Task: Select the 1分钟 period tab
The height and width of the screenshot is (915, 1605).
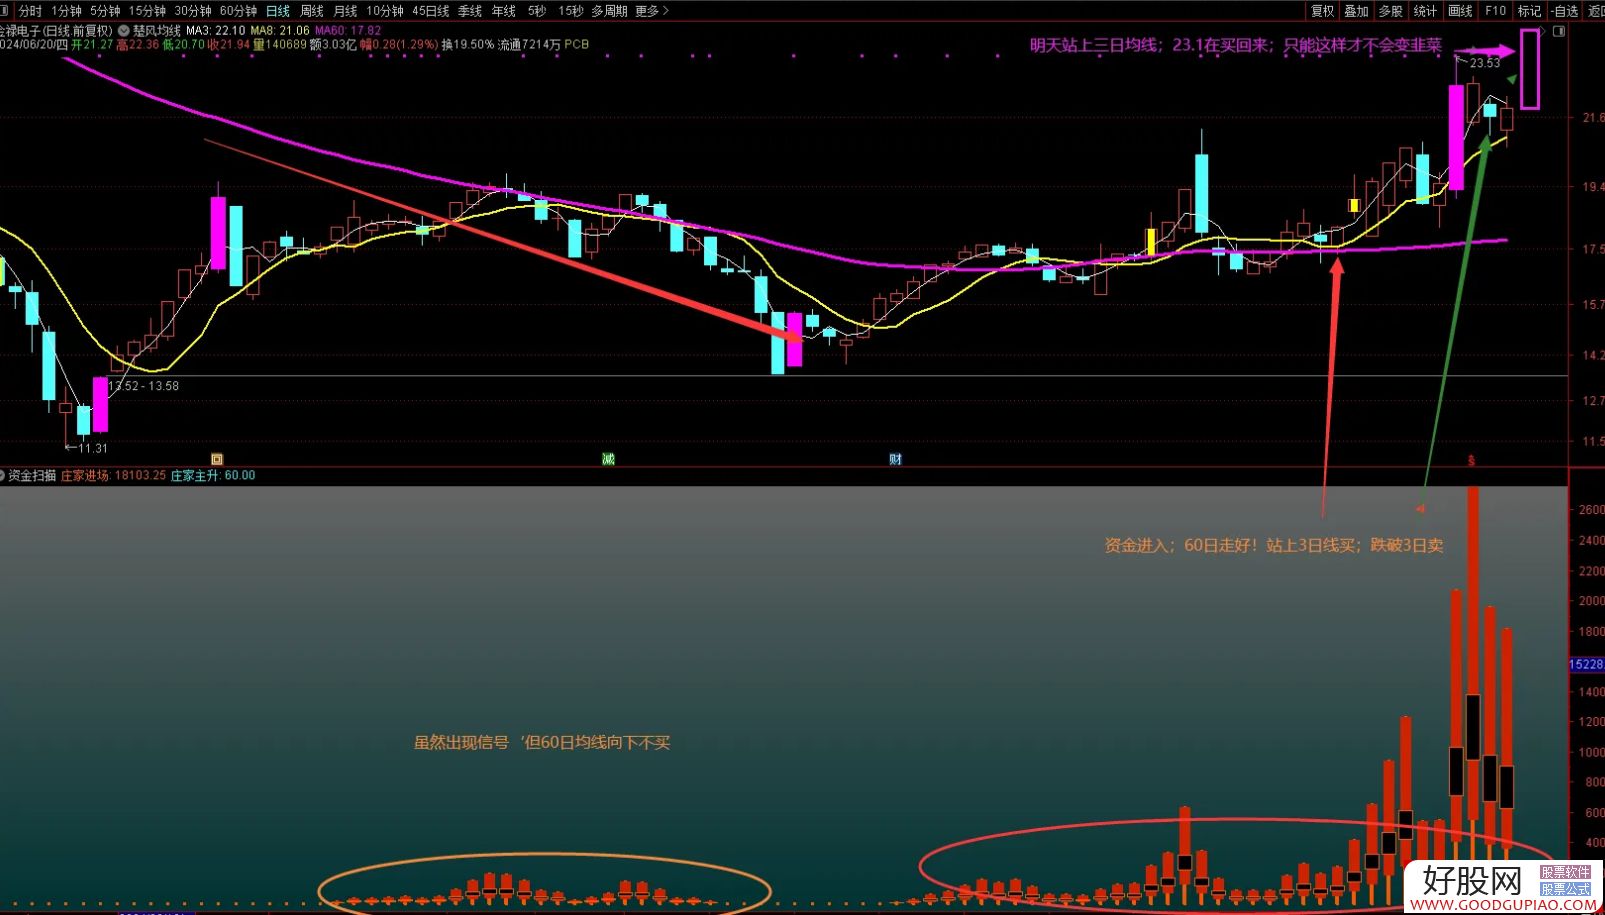Action: [66, 11]
